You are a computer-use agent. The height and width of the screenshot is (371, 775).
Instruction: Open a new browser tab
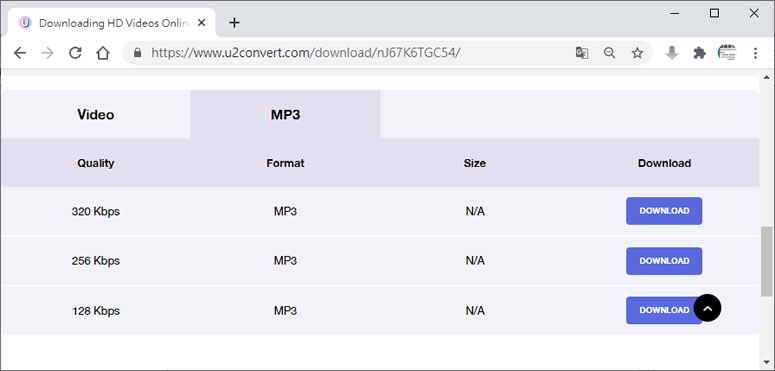point(234,23)
